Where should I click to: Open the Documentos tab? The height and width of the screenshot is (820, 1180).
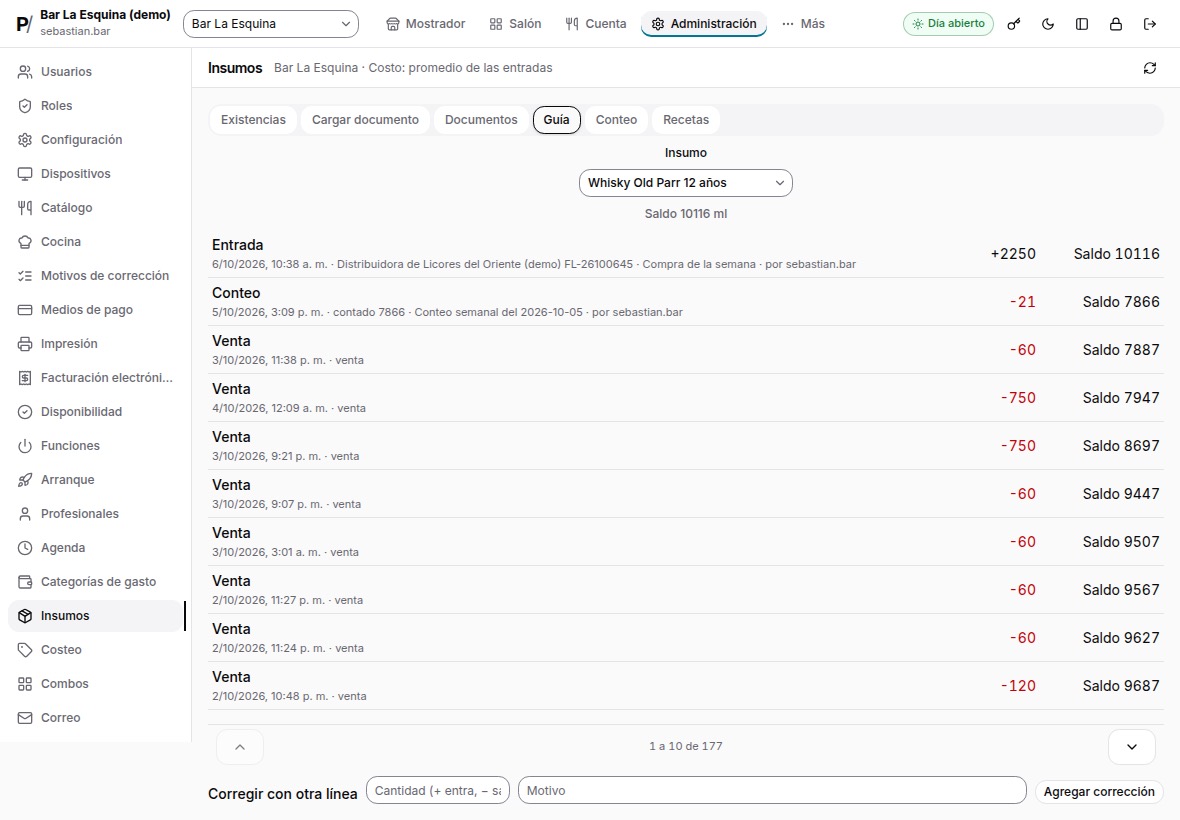(x=481, y=120)
